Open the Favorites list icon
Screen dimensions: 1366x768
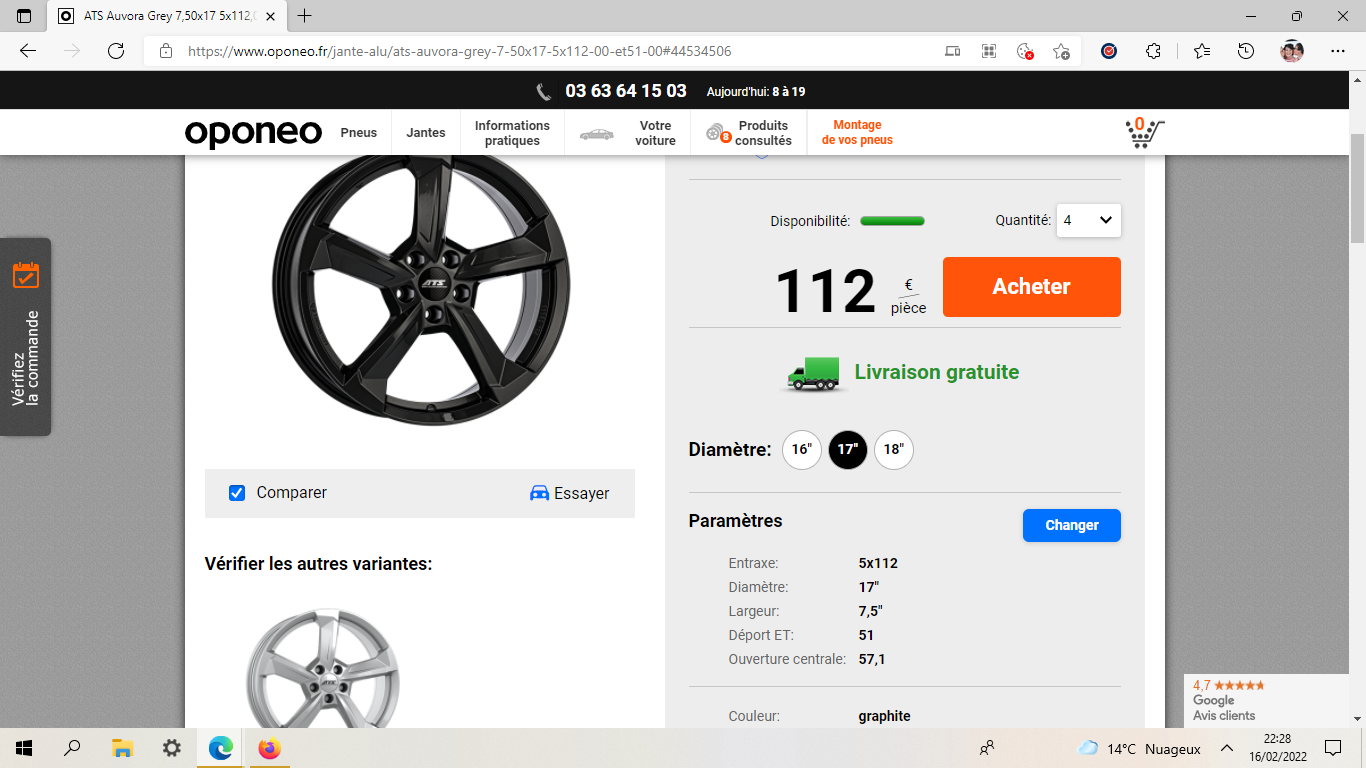point(1202,51)
